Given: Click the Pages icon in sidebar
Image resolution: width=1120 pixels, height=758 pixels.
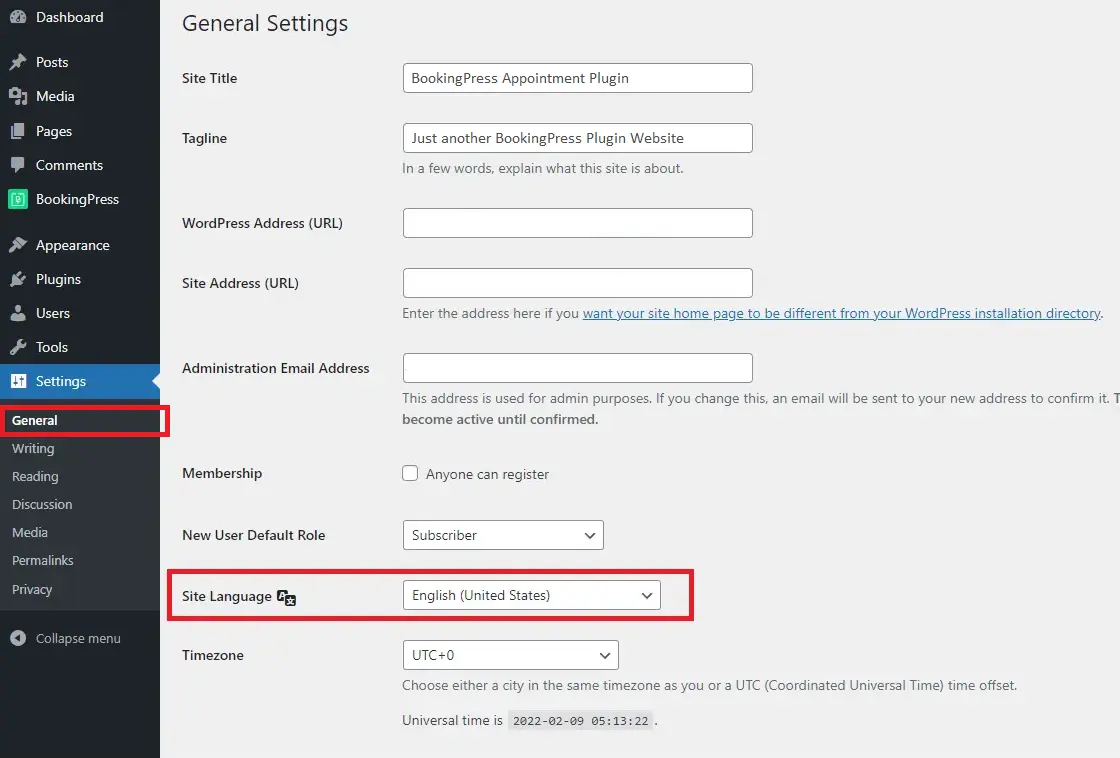Looking at the screenshot, I should [18, 131].
